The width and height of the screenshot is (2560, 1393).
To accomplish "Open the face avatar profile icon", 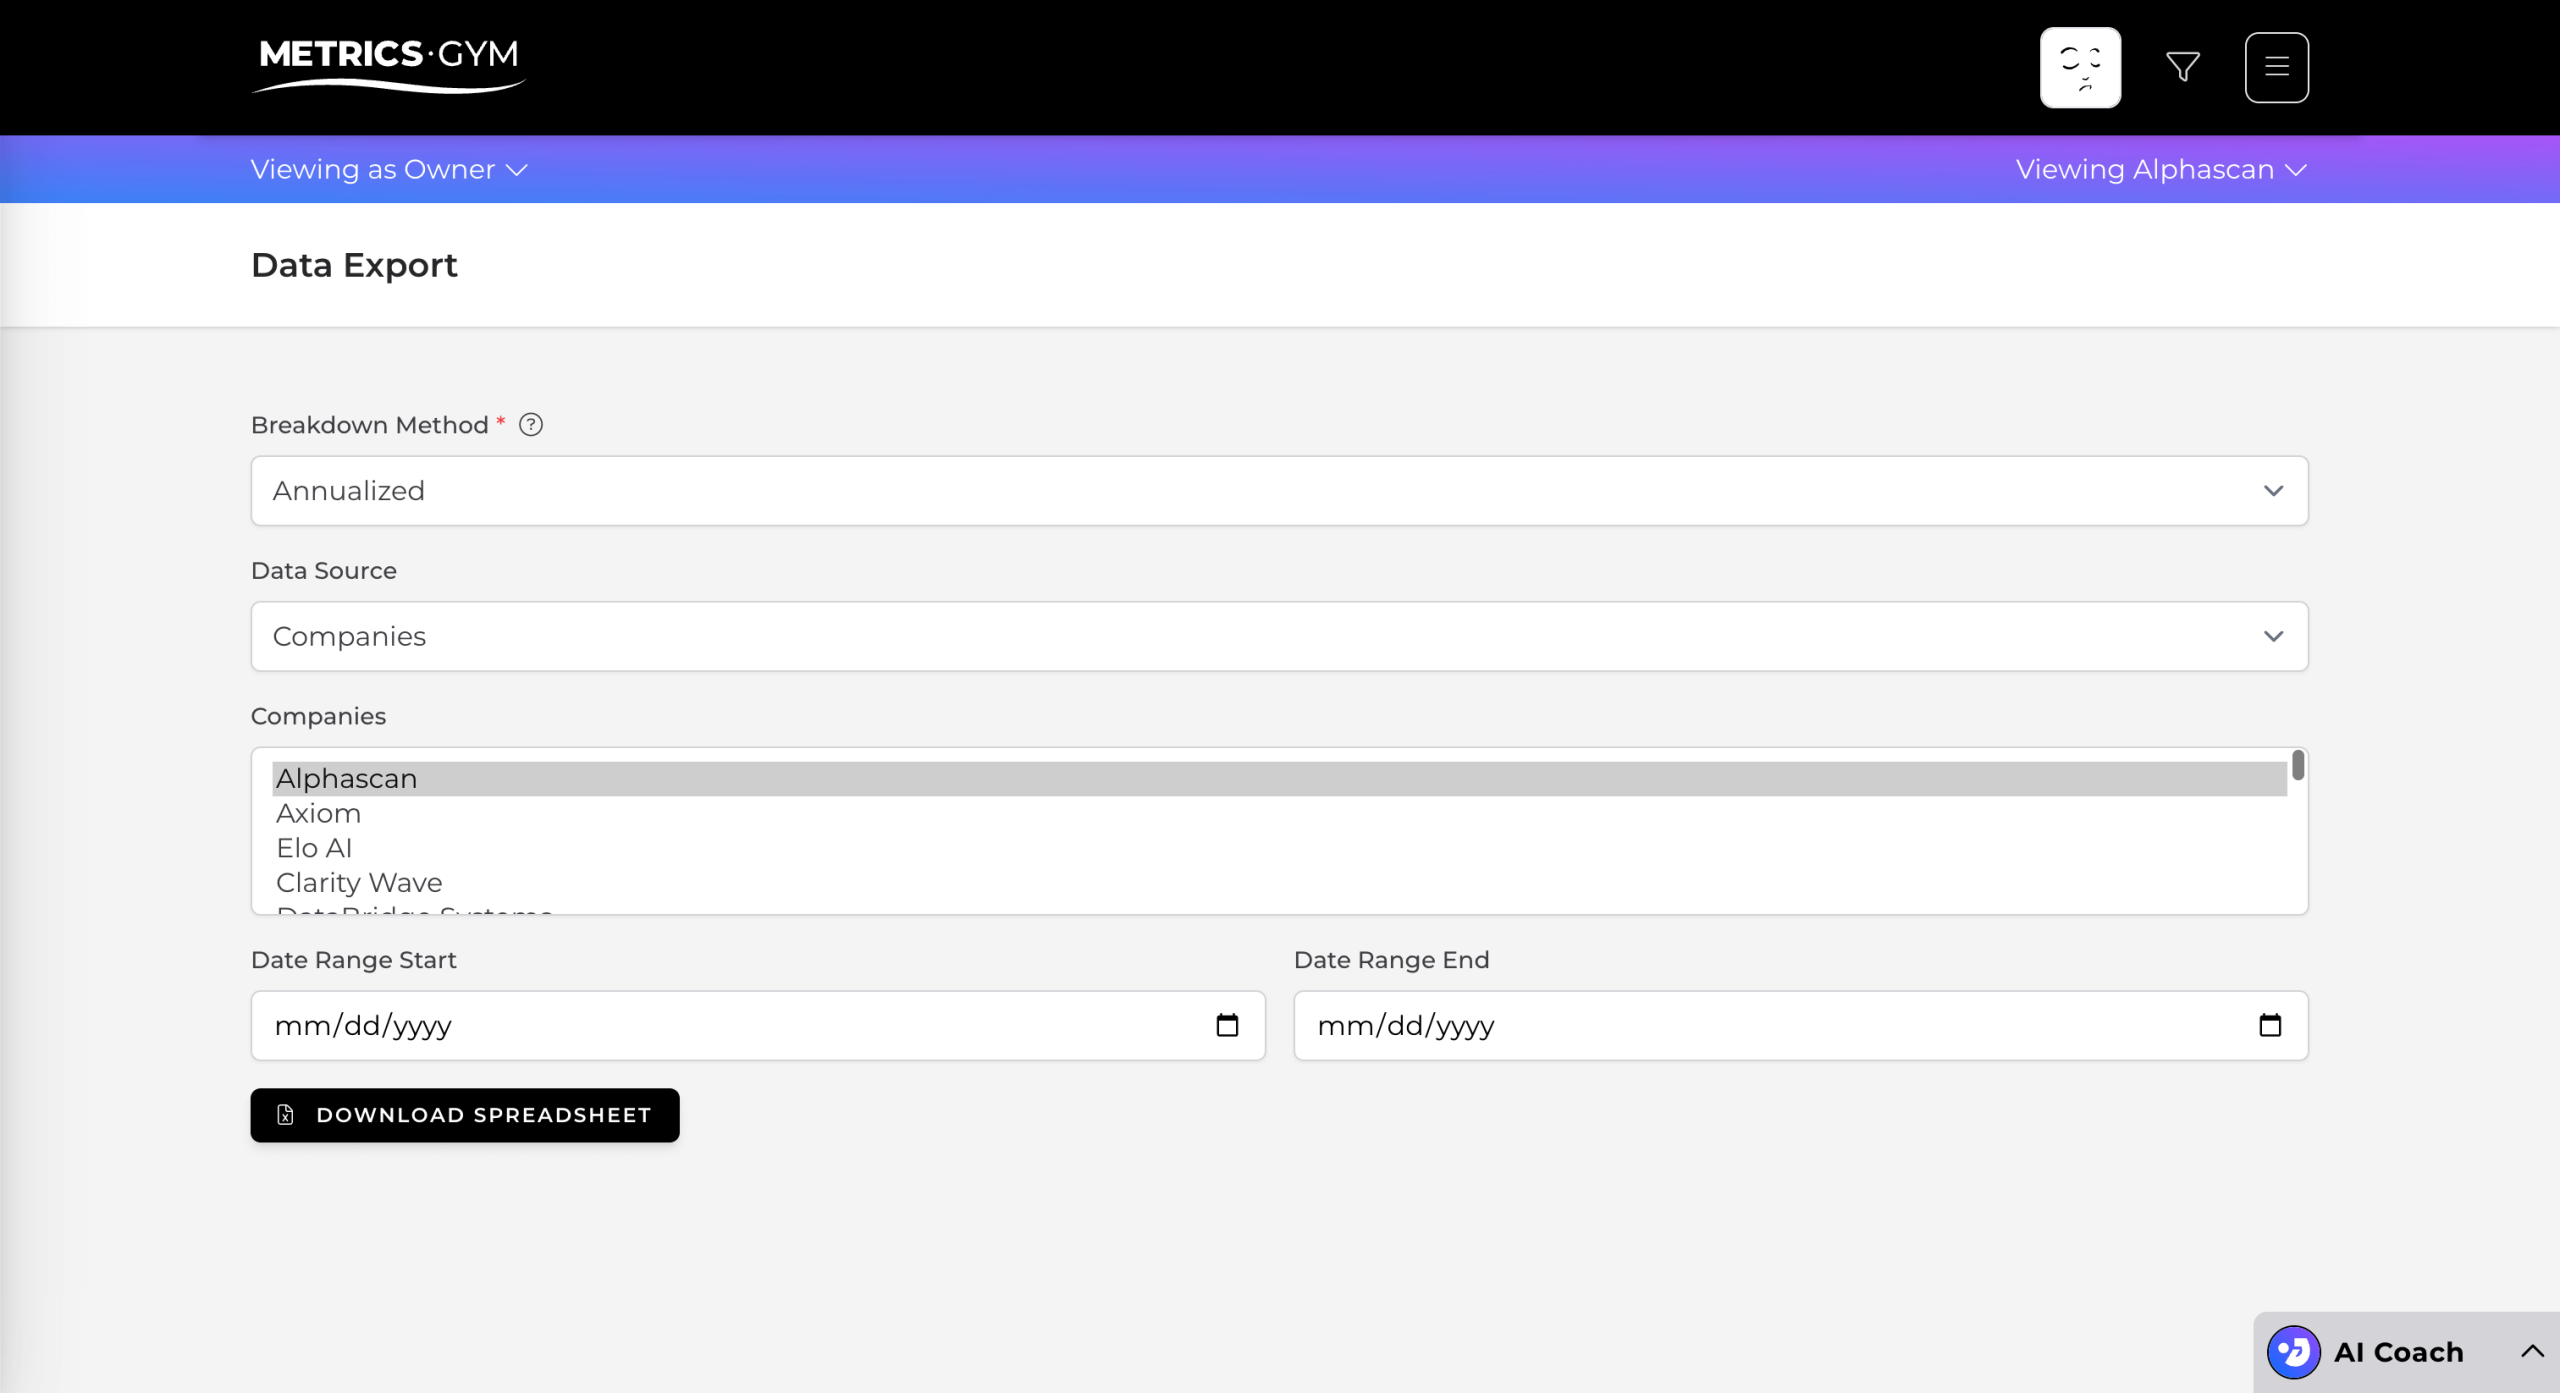I will pyautogui.click(x=2080, y=67).
